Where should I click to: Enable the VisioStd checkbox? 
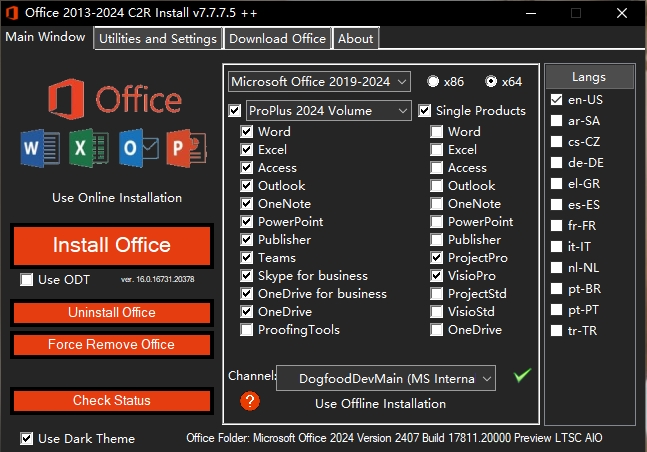[x=437, y=312]
